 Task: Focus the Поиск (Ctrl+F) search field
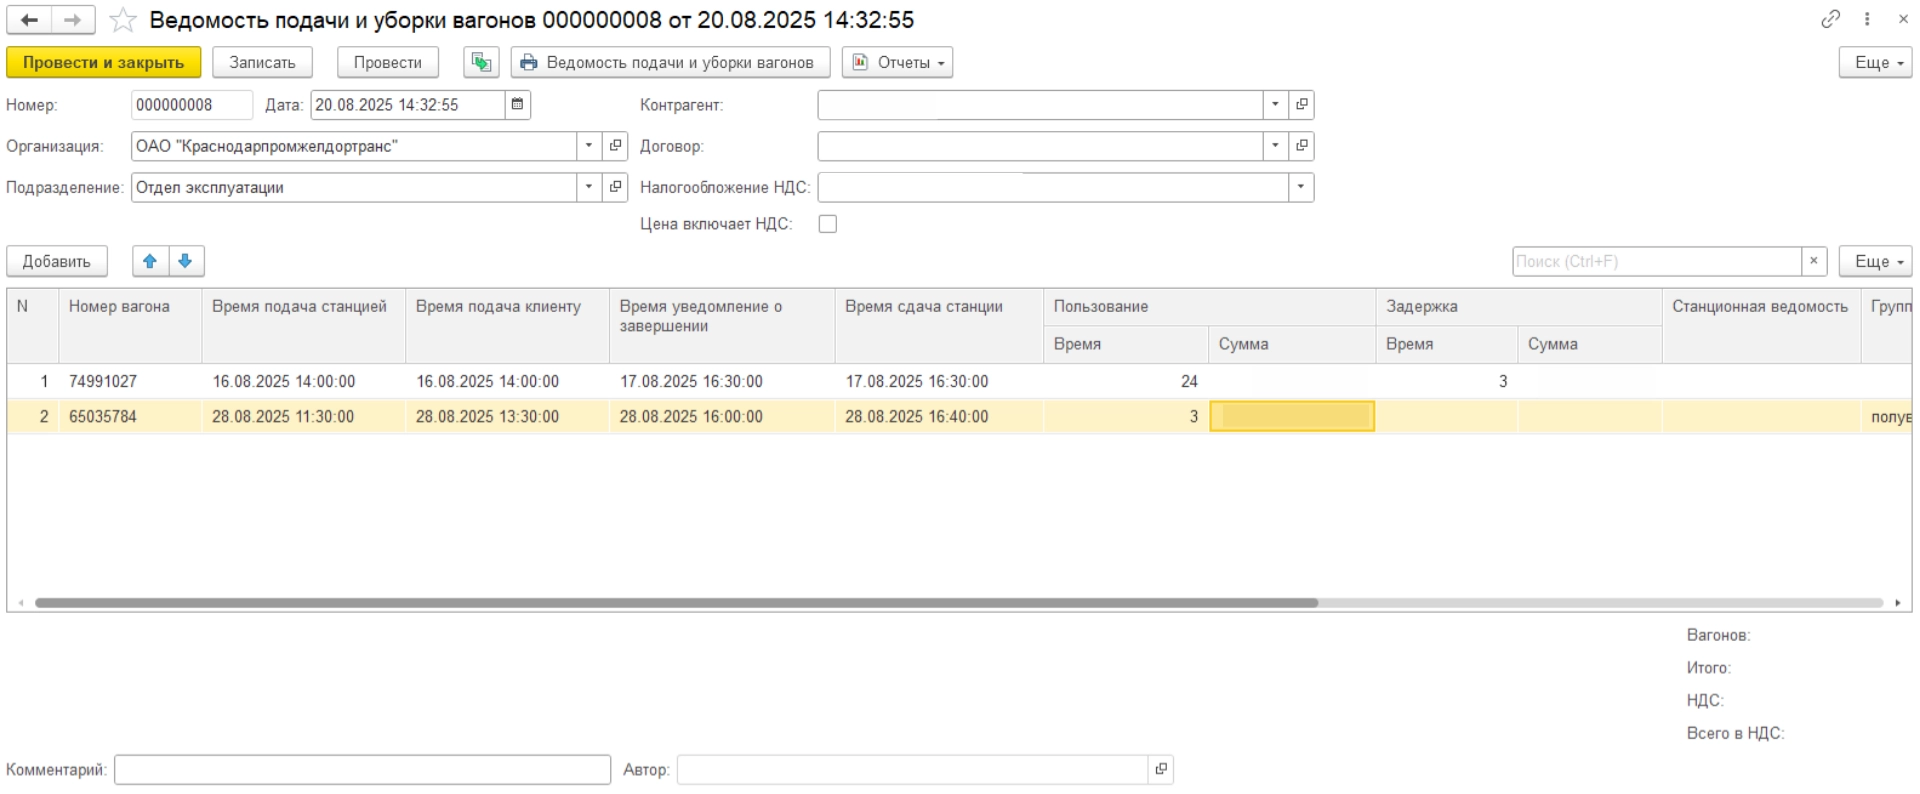coord(1657,261)
